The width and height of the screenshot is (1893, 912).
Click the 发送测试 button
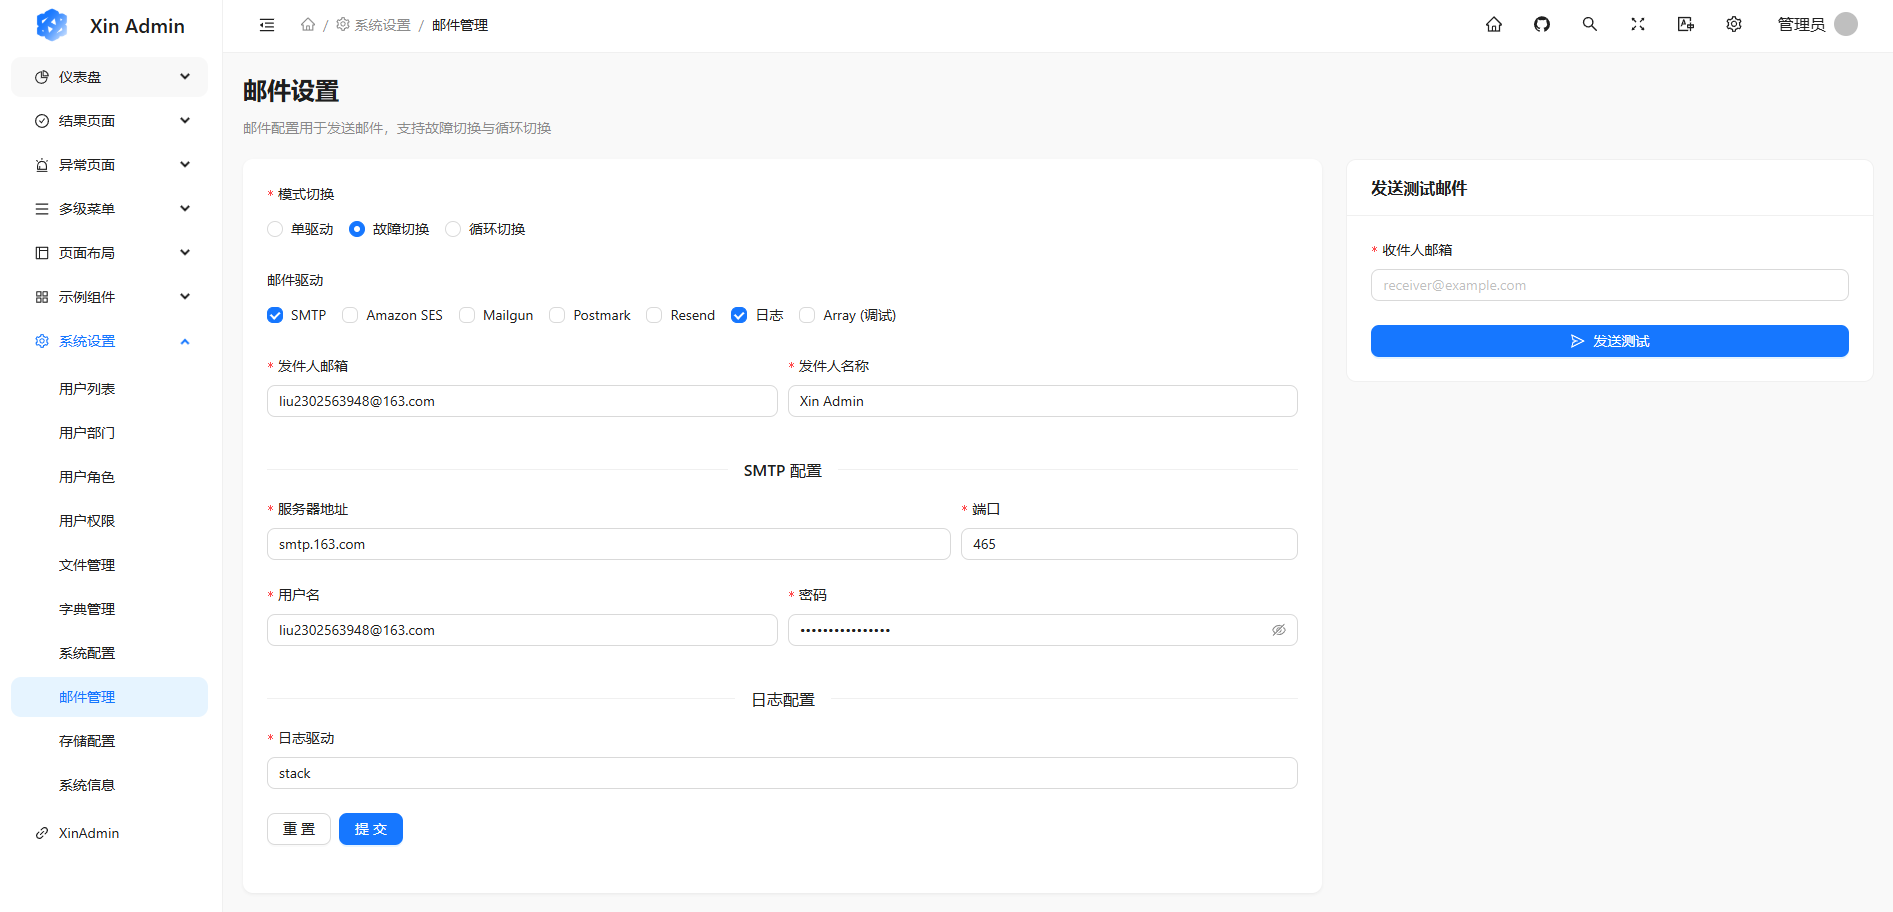pyautogui.click(x=1609, y=341)
